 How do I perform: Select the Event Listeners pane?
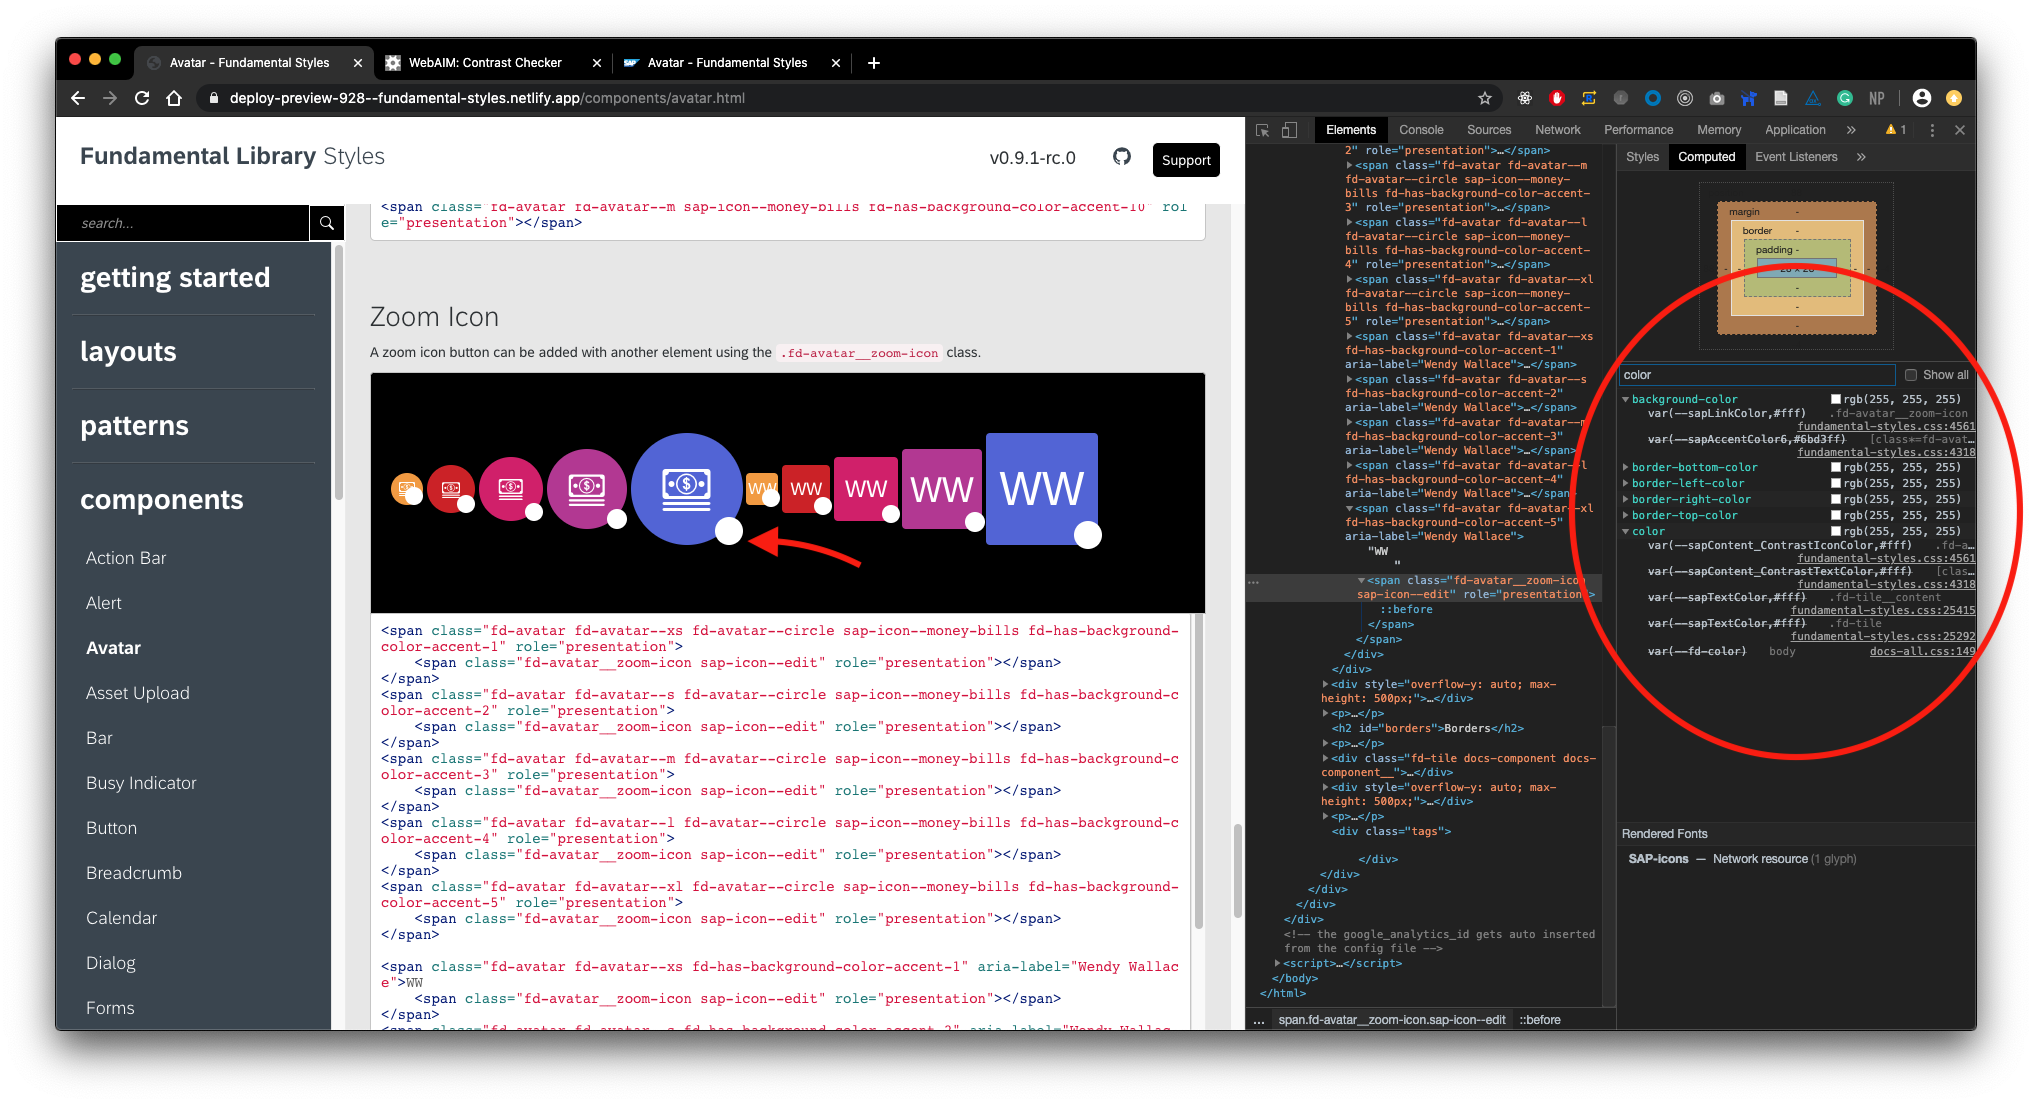[x=1796, y=157]
